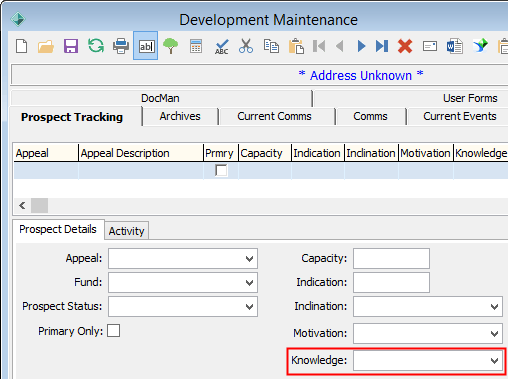Open file with folder icon
This screenshot has height=379, width=508.
(46, 46)
